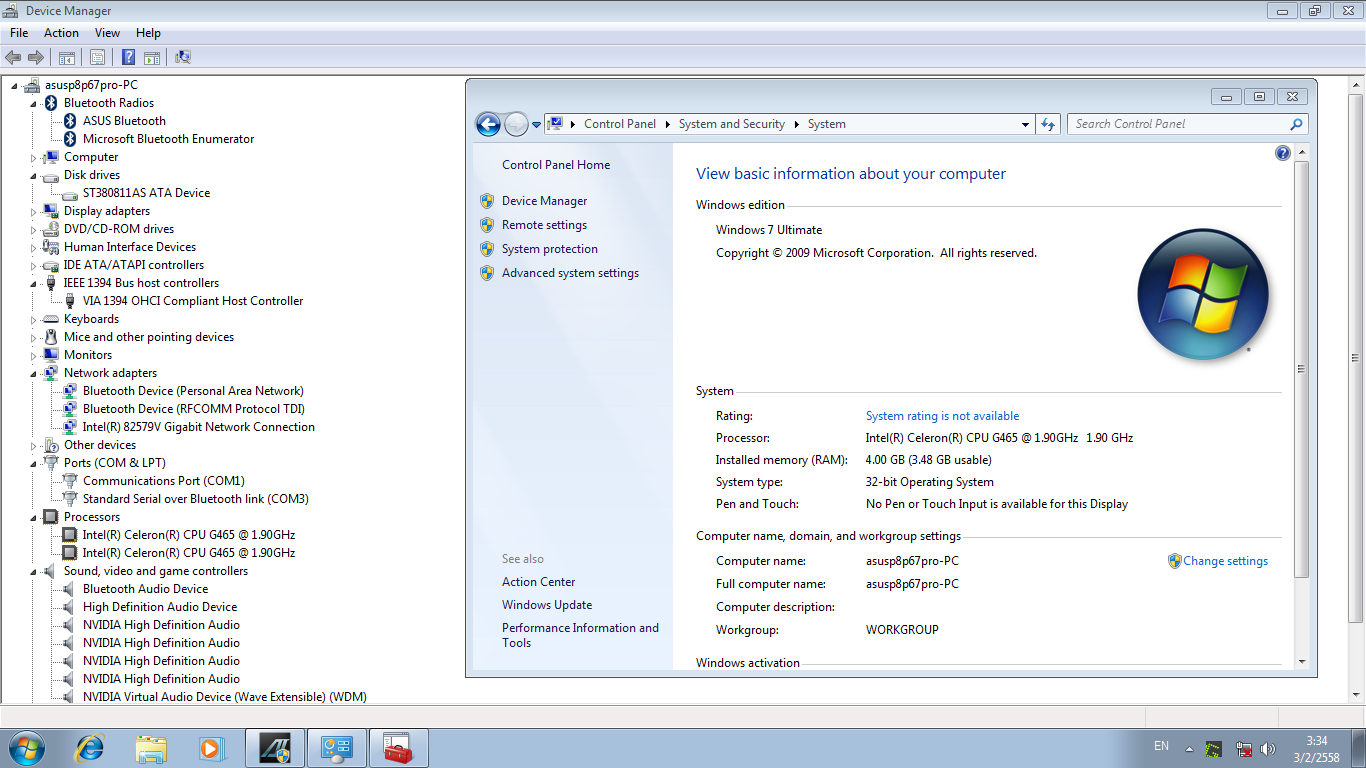Open Control Panel Home link
1366x768 pixels.
pyautogui.click(x=556, y=165)
